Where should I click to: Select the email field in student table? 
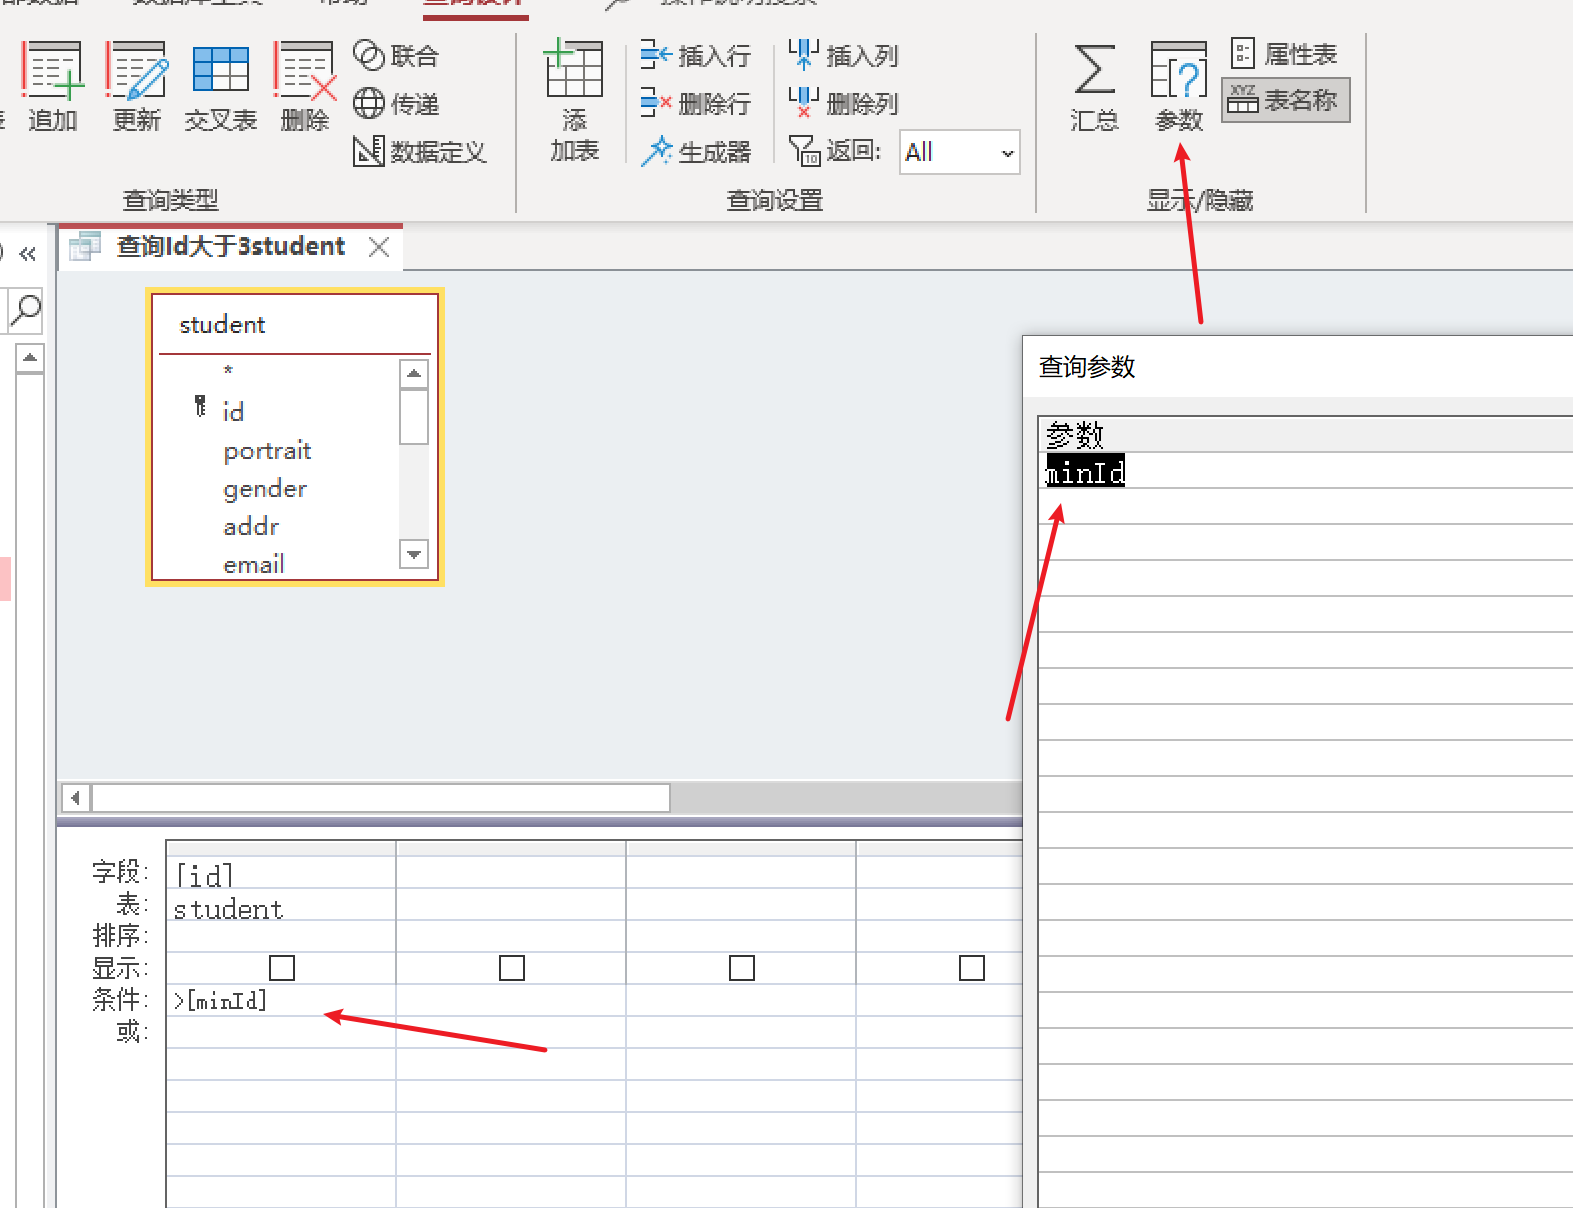254,564
